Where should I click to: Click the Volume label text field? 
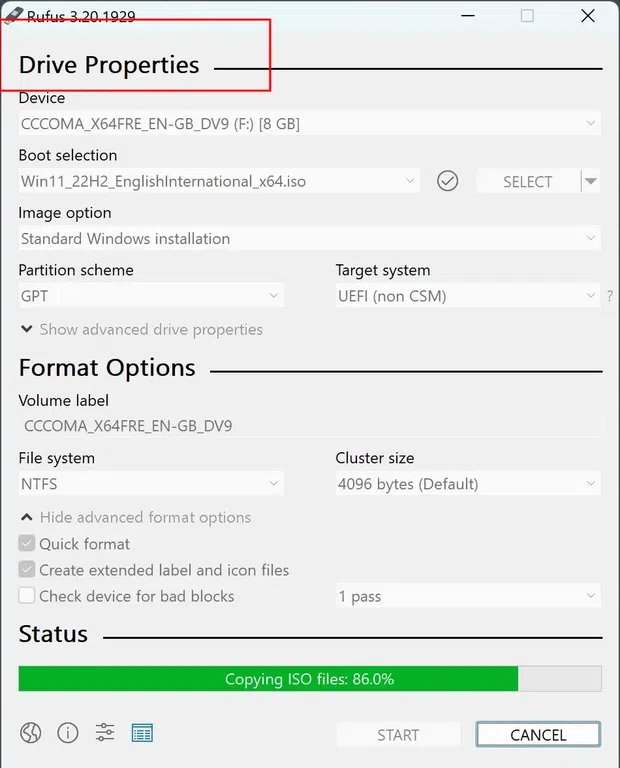310,426
